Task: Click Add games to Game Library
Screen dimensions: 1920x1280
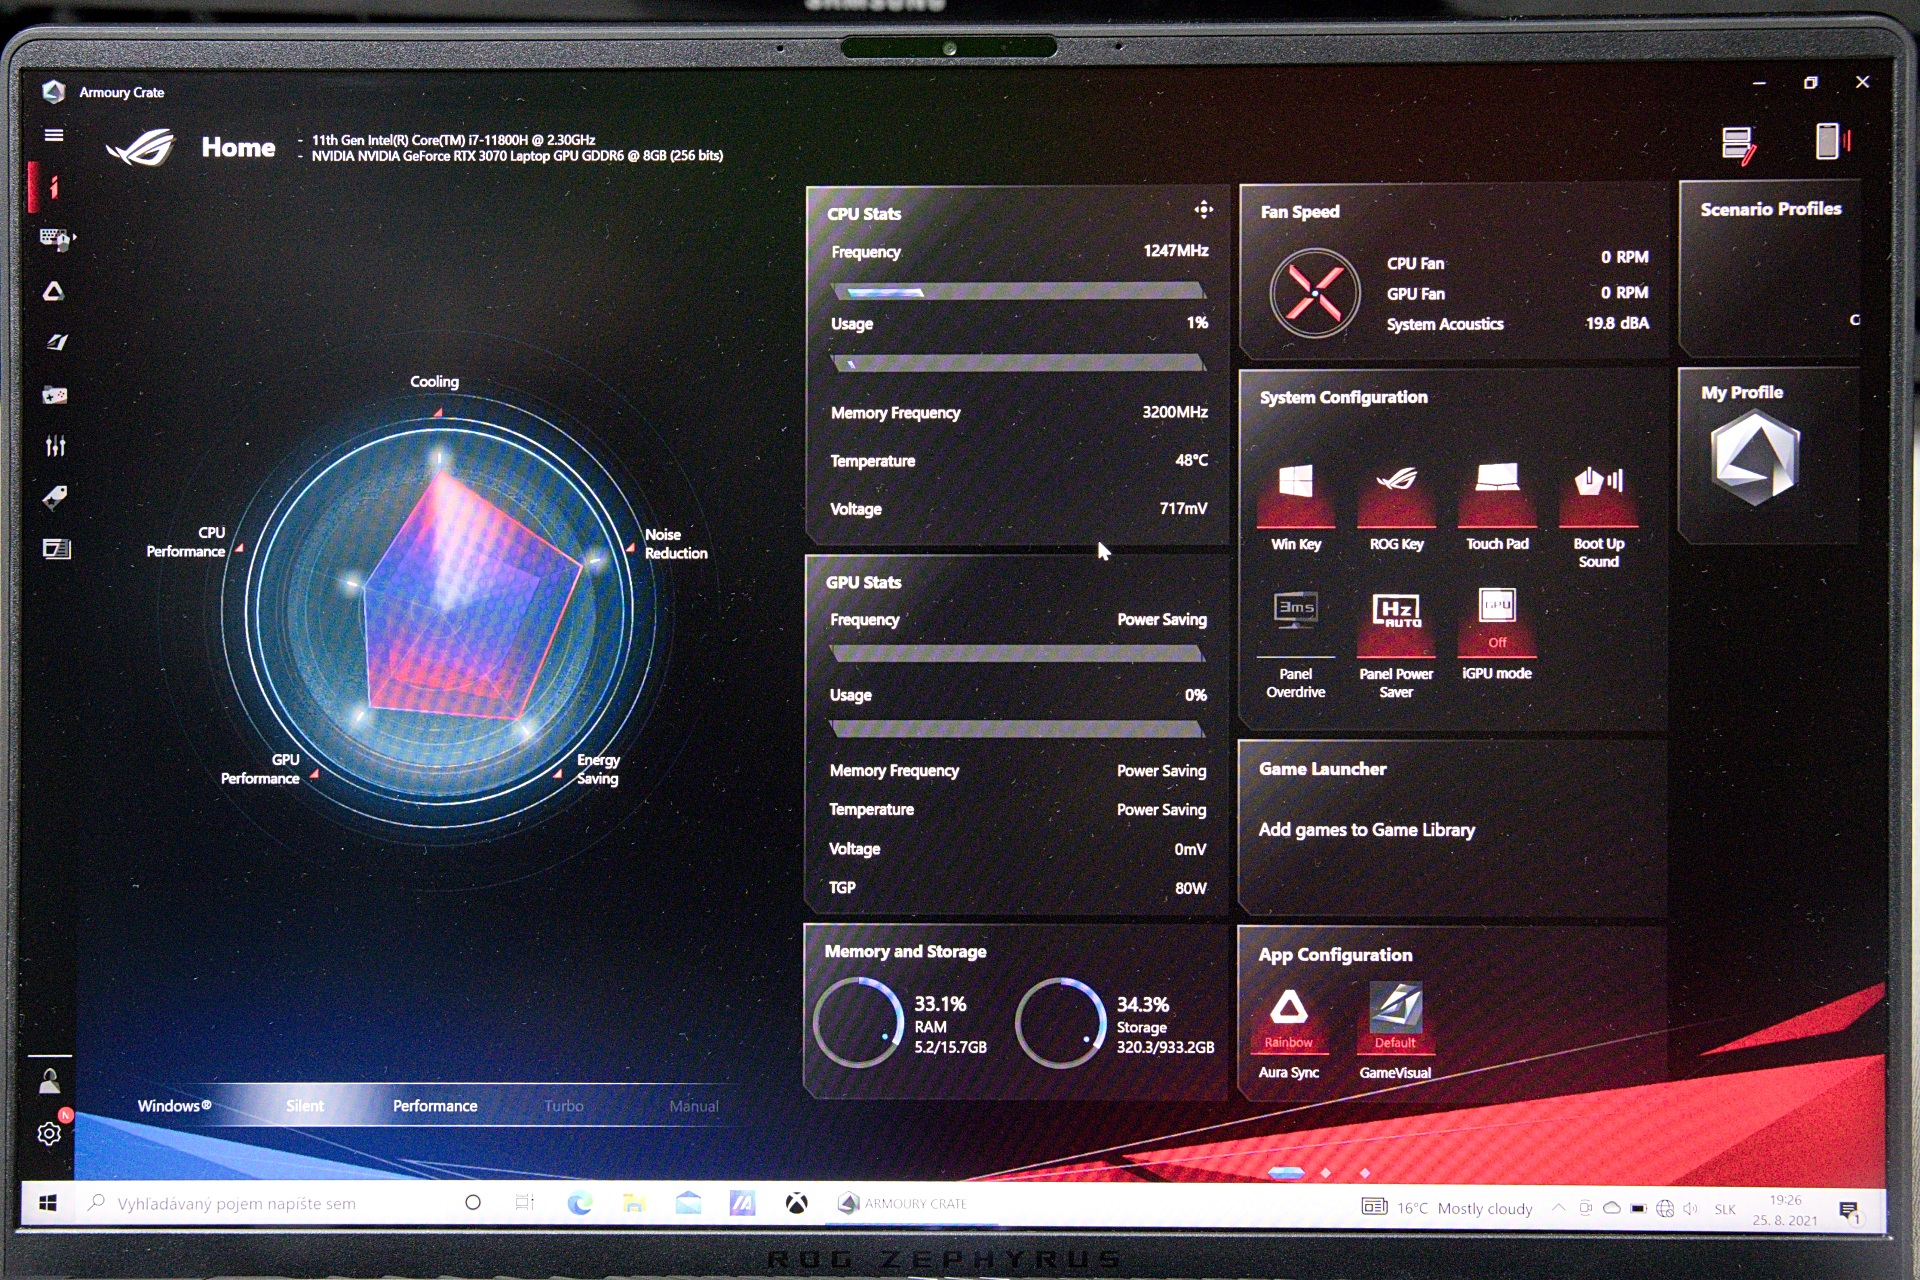Action: [1366, 830]
